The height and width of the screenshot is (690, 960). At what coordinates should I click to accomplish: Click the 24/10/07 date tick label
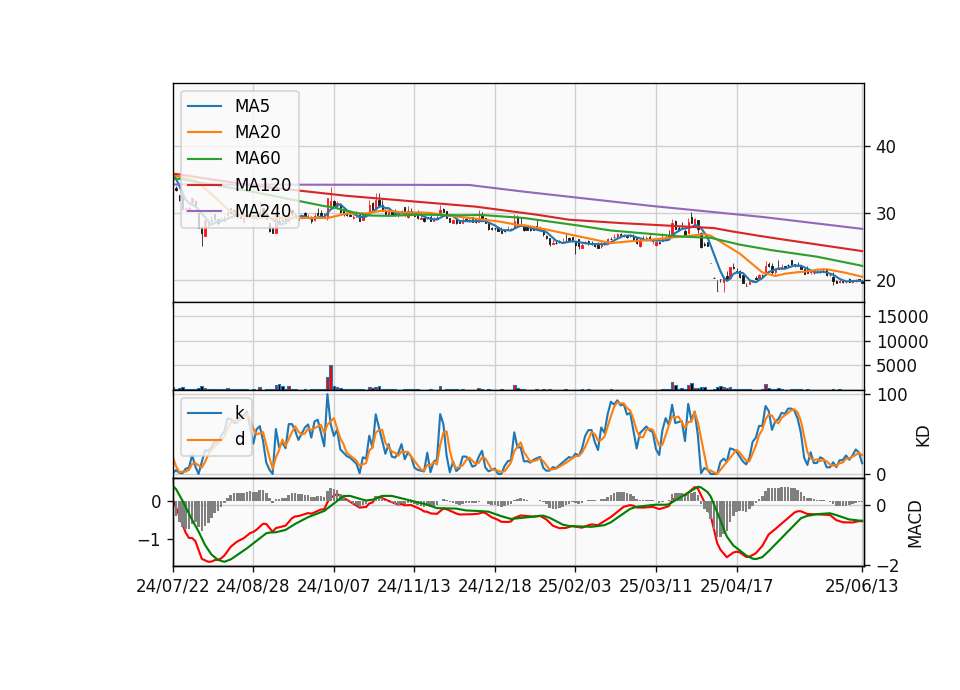click(x=334, y=586)
